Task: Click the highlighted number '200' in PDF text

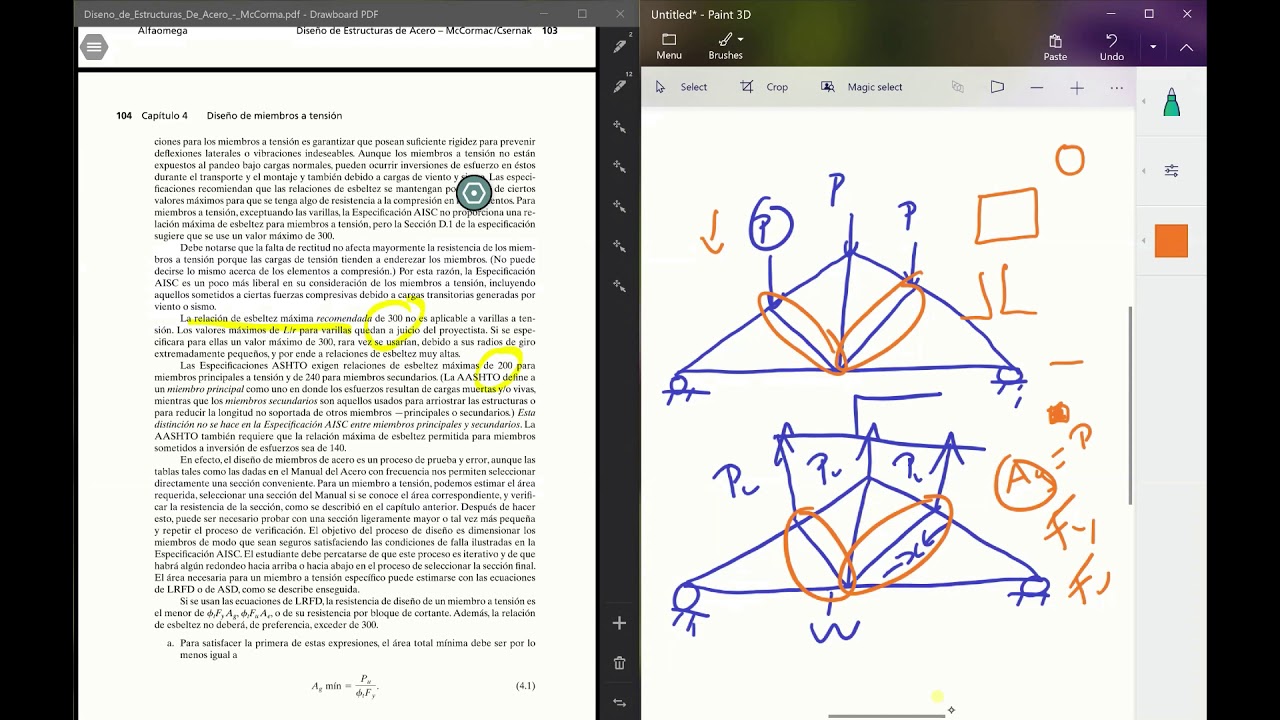Action: 505,366
